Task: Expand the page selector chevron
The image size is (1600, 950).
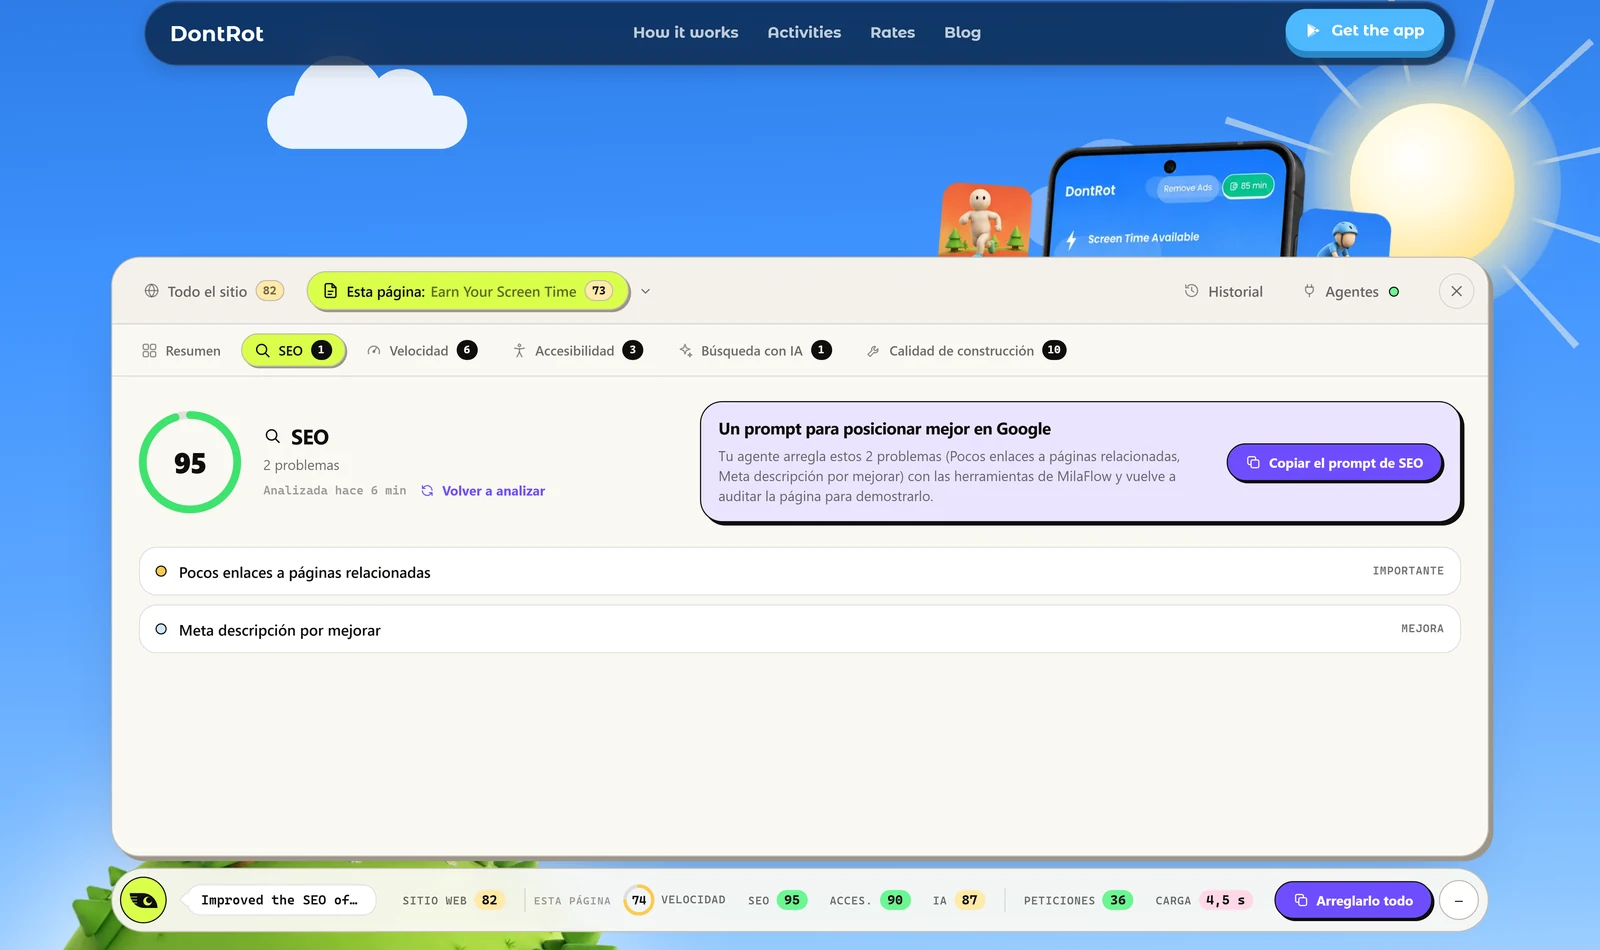Action: 645,291
